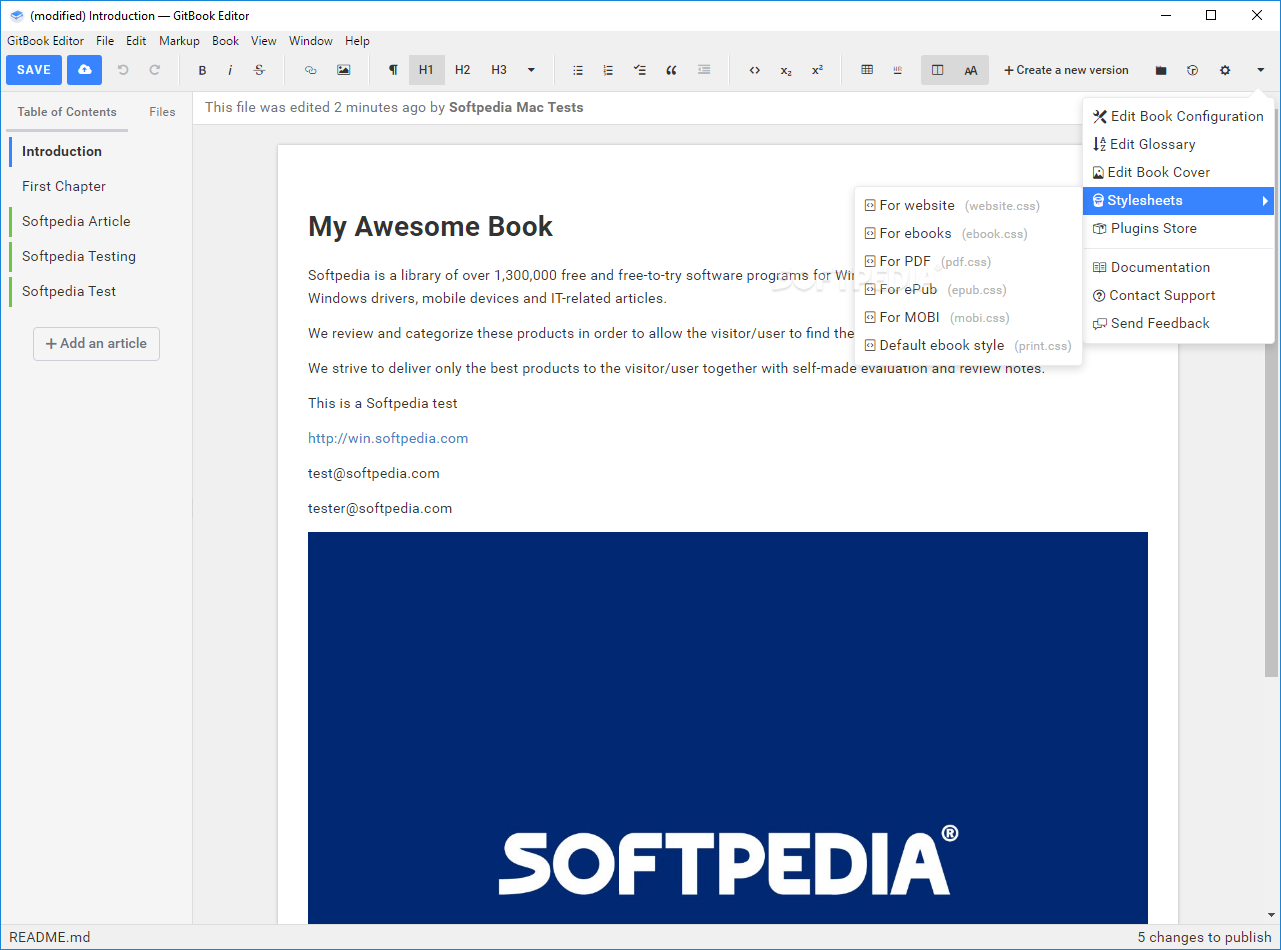Open the Window menu
The image size is (1281, 950).
coord(311,41)
